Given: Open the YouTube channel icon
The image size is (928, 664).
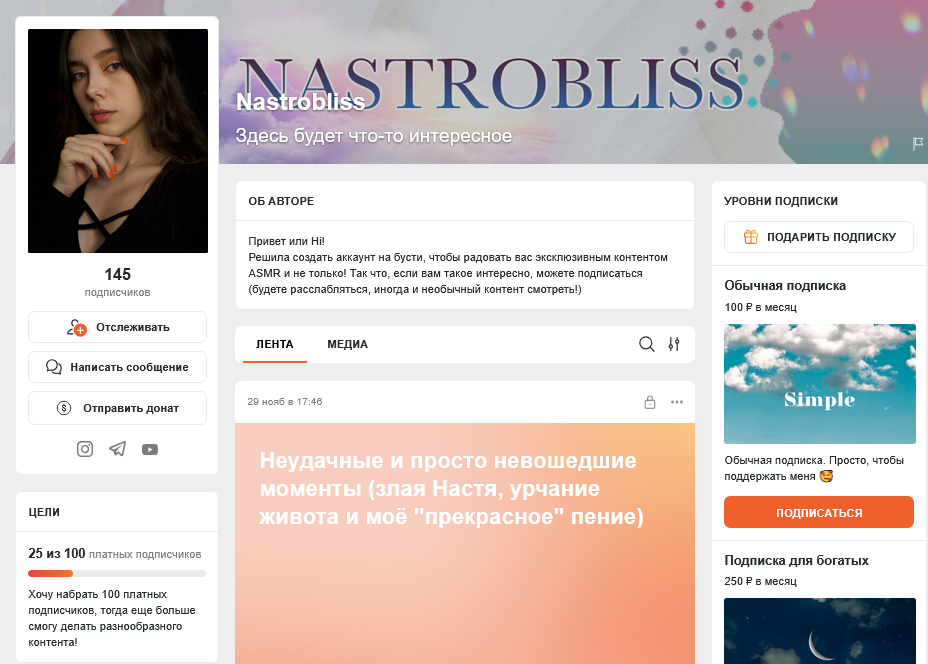Looking at the screenshot, I should tap(150, 450).
